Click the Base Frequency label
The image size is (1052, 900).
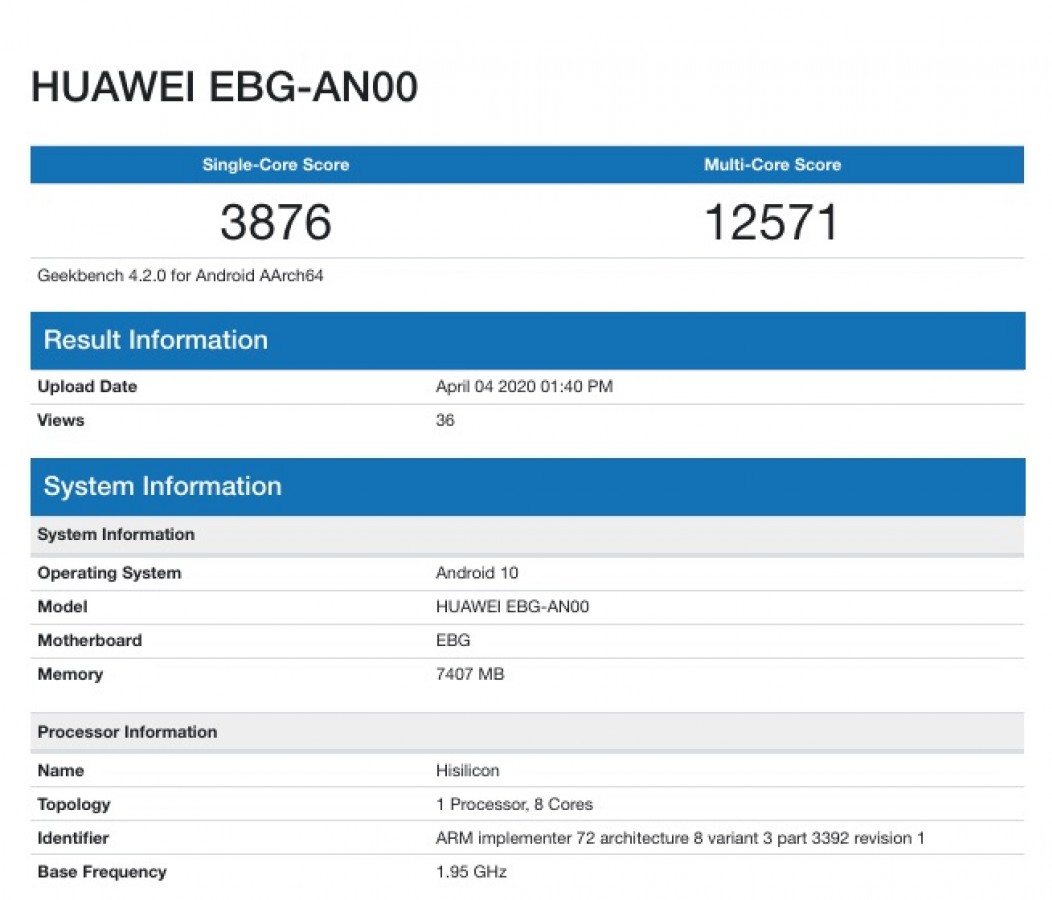click(x=102, y=872)
